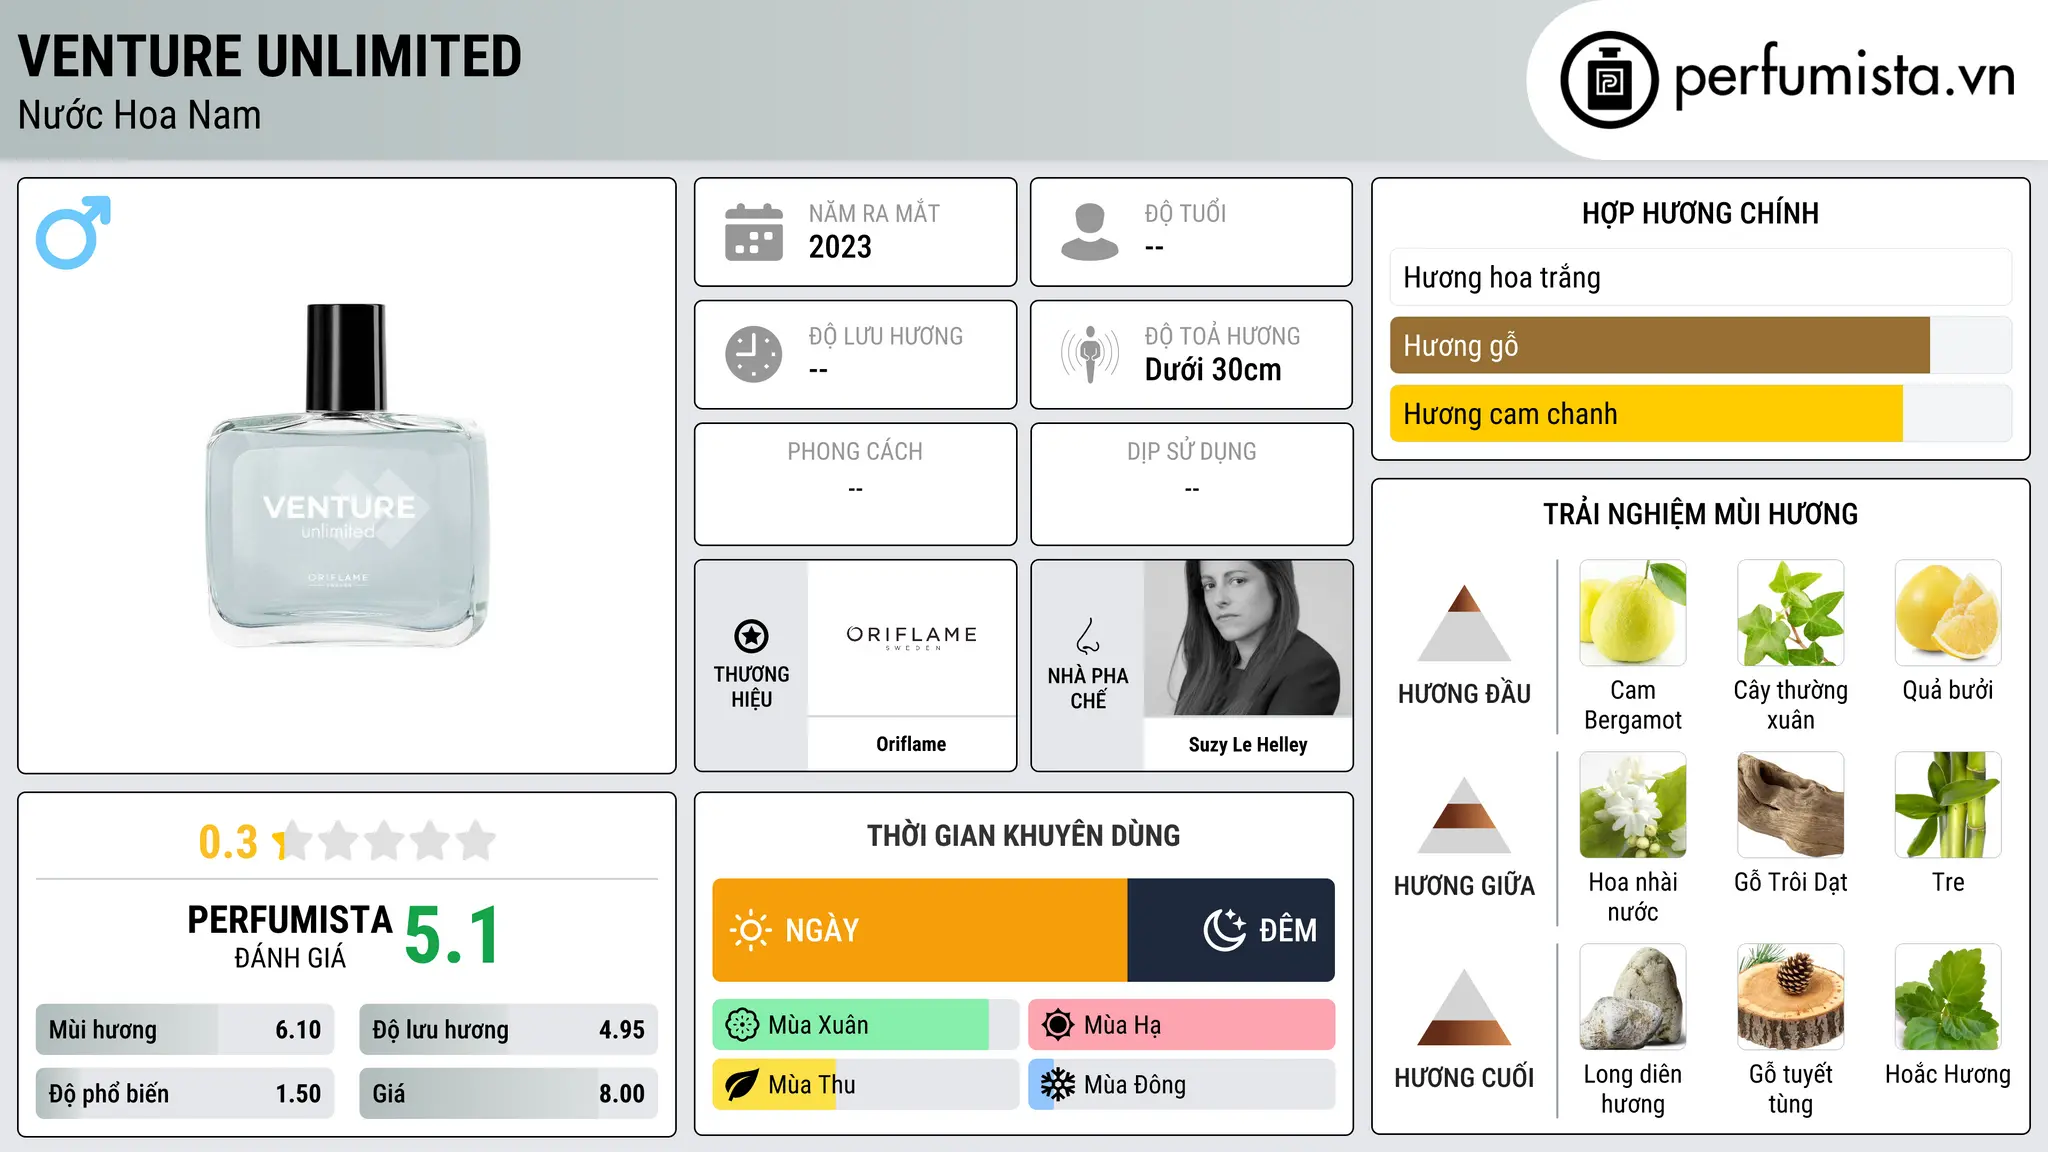Viewport: 2048px width, 1152px height.
Task: Open the Long diên hương note image
Action: (x=1633, y=997)
